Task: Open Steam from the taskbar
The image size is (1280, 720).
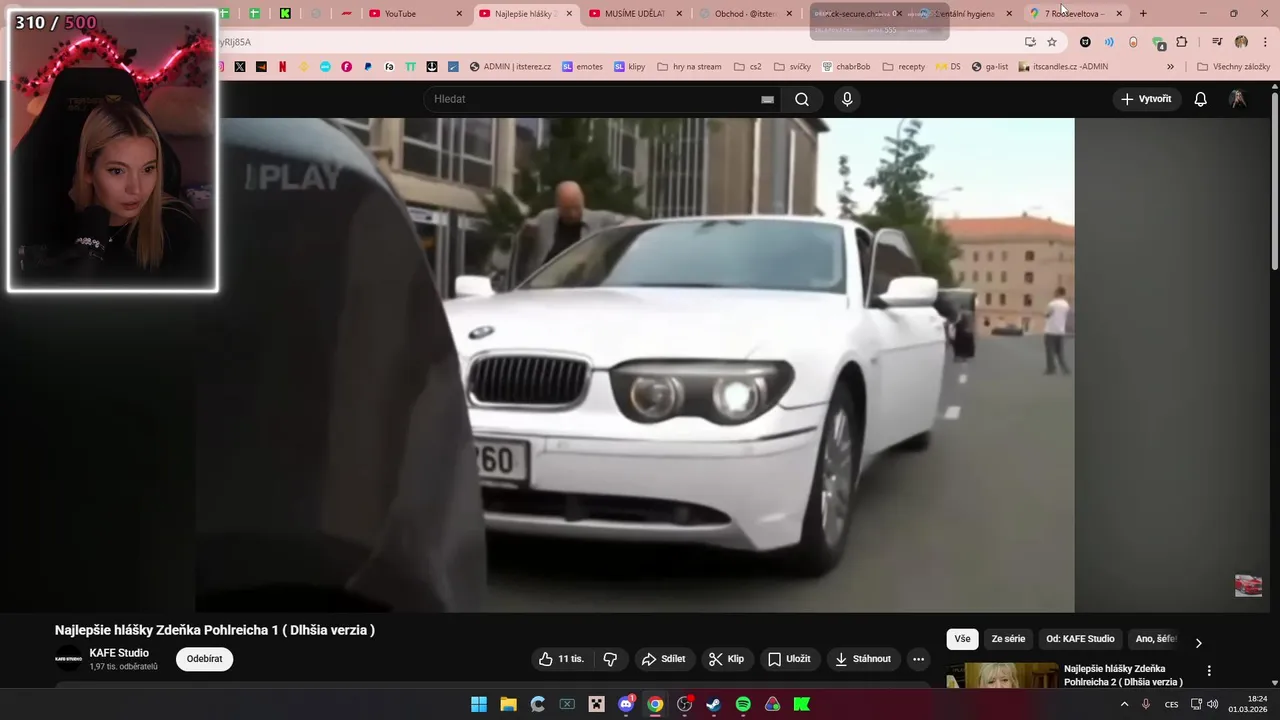Action: pyautogui.click(x=713, y=704)
